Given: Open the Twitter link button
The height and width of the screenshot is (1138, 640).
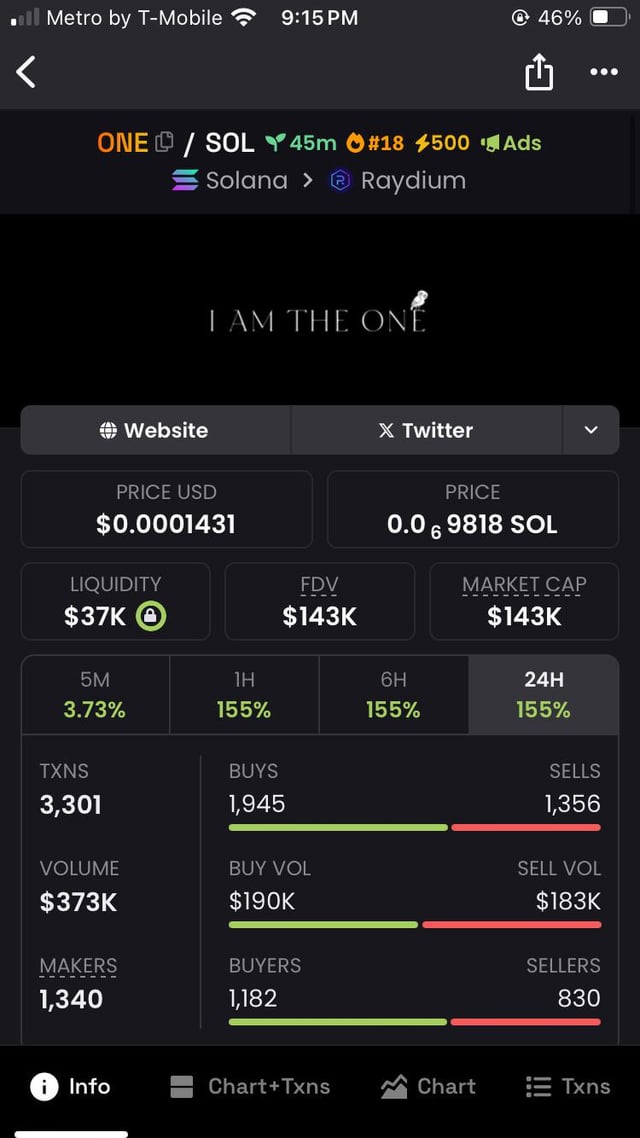Looking at the screenshot, I should (x=426, y=430).
